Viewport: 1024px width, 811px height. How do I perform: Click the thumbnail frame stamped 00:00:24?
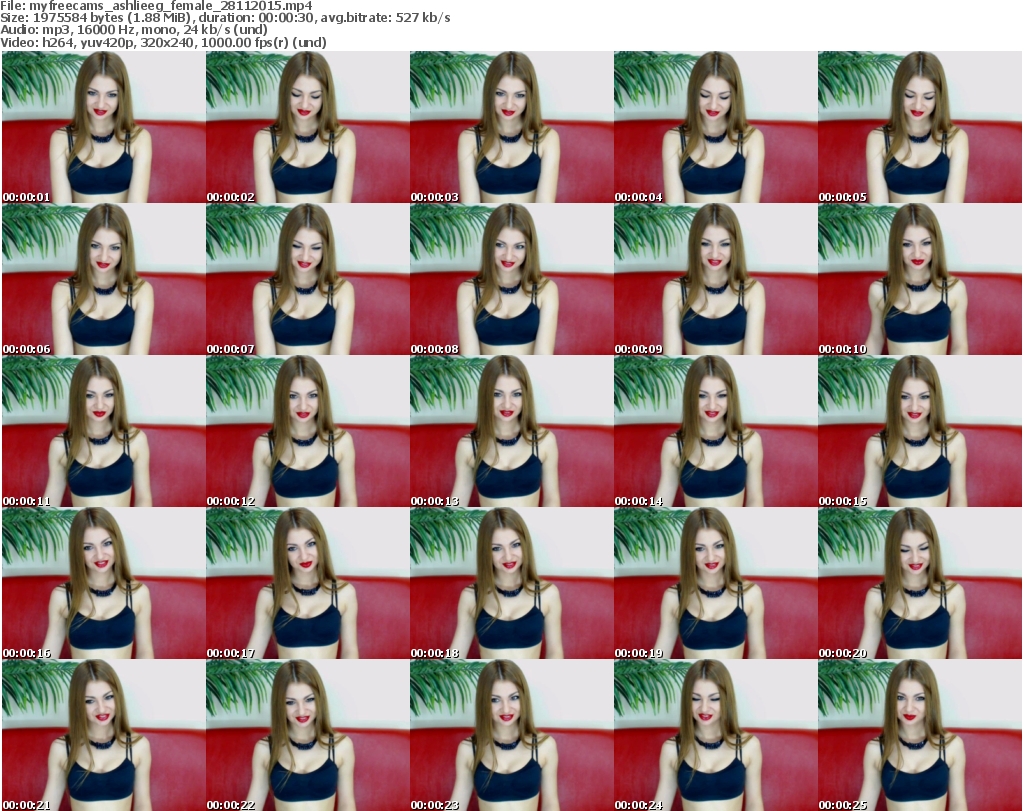pyautogui.click(x=715, y=735)
